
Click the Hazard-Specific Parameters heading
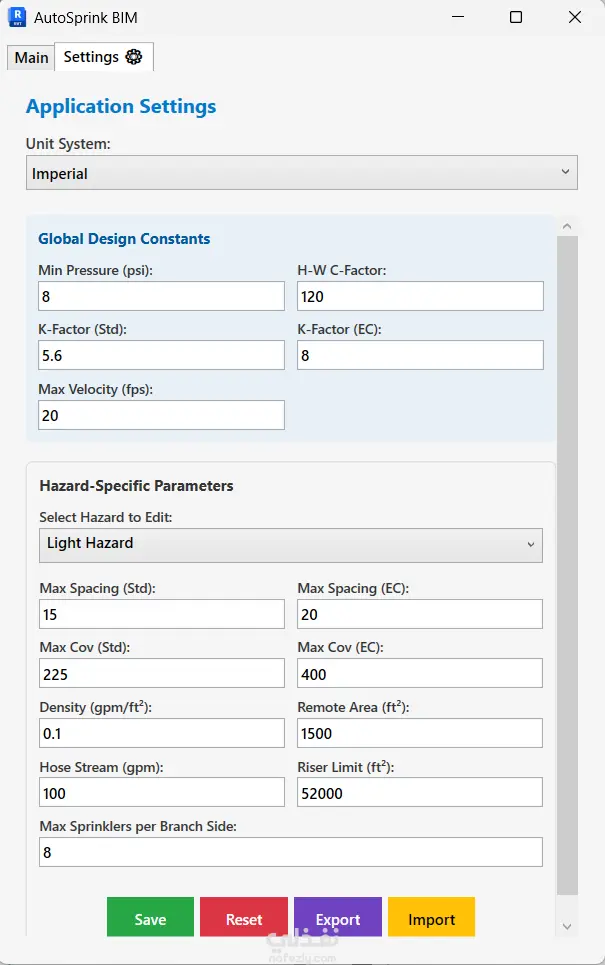(137, 486)
